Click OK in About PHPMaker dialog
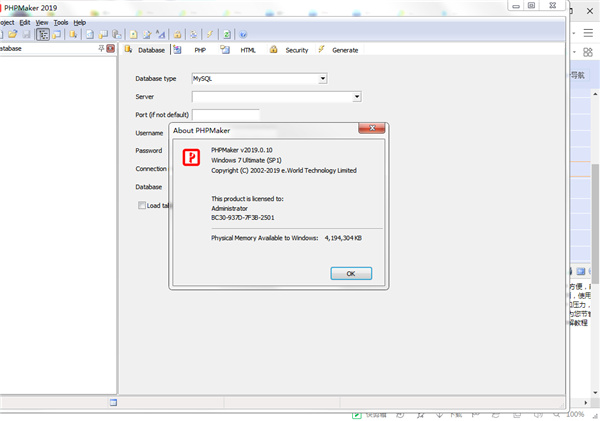 [x=351, y=274]
